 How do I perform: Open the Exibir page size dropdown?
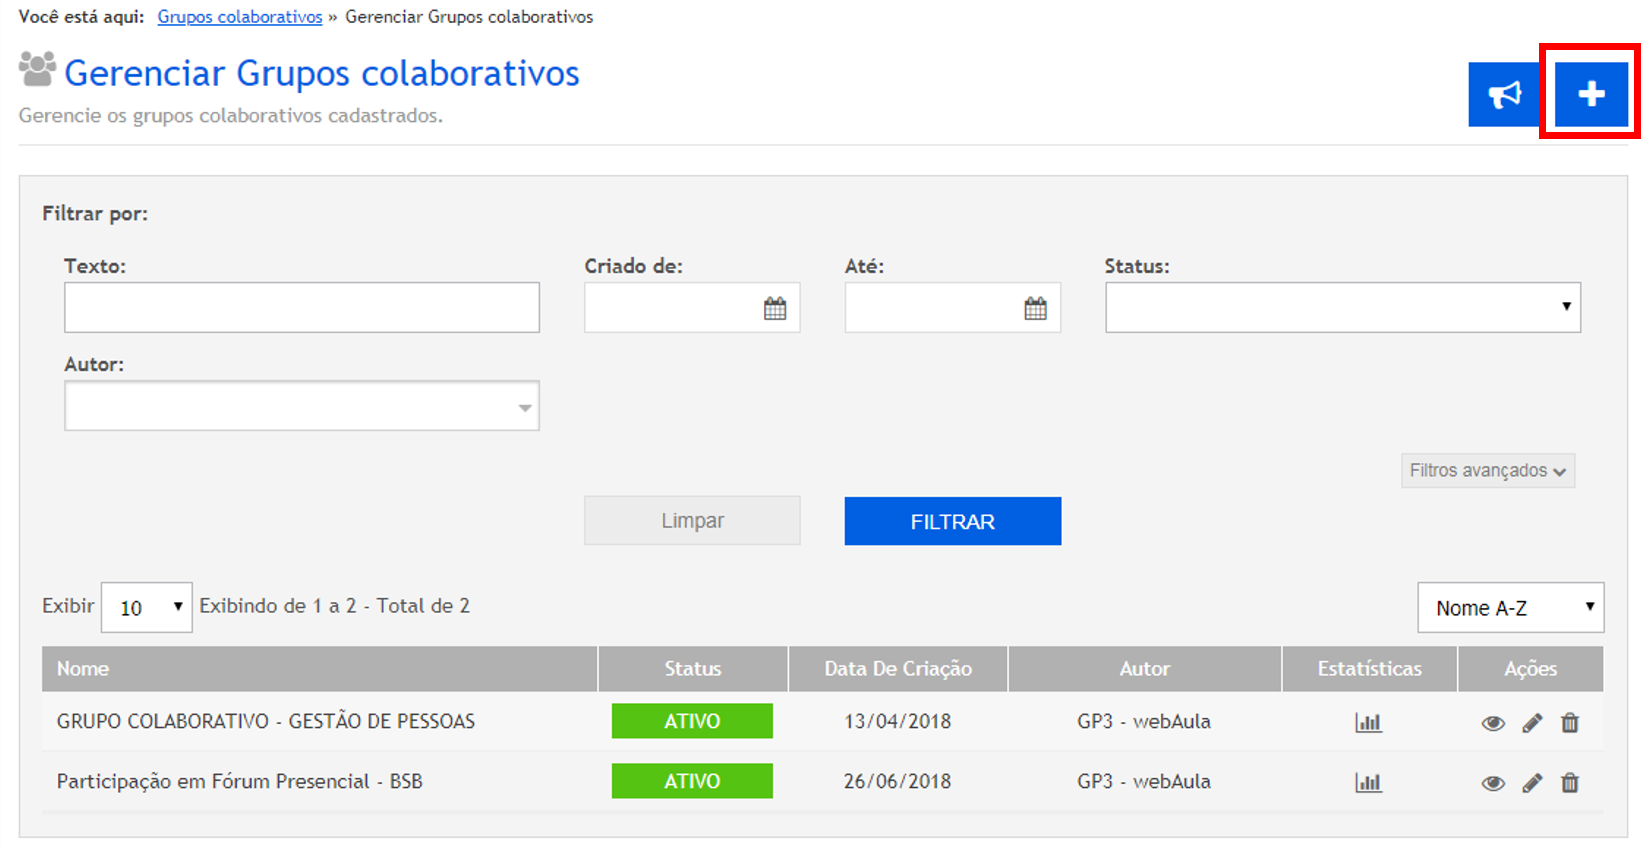147,608
